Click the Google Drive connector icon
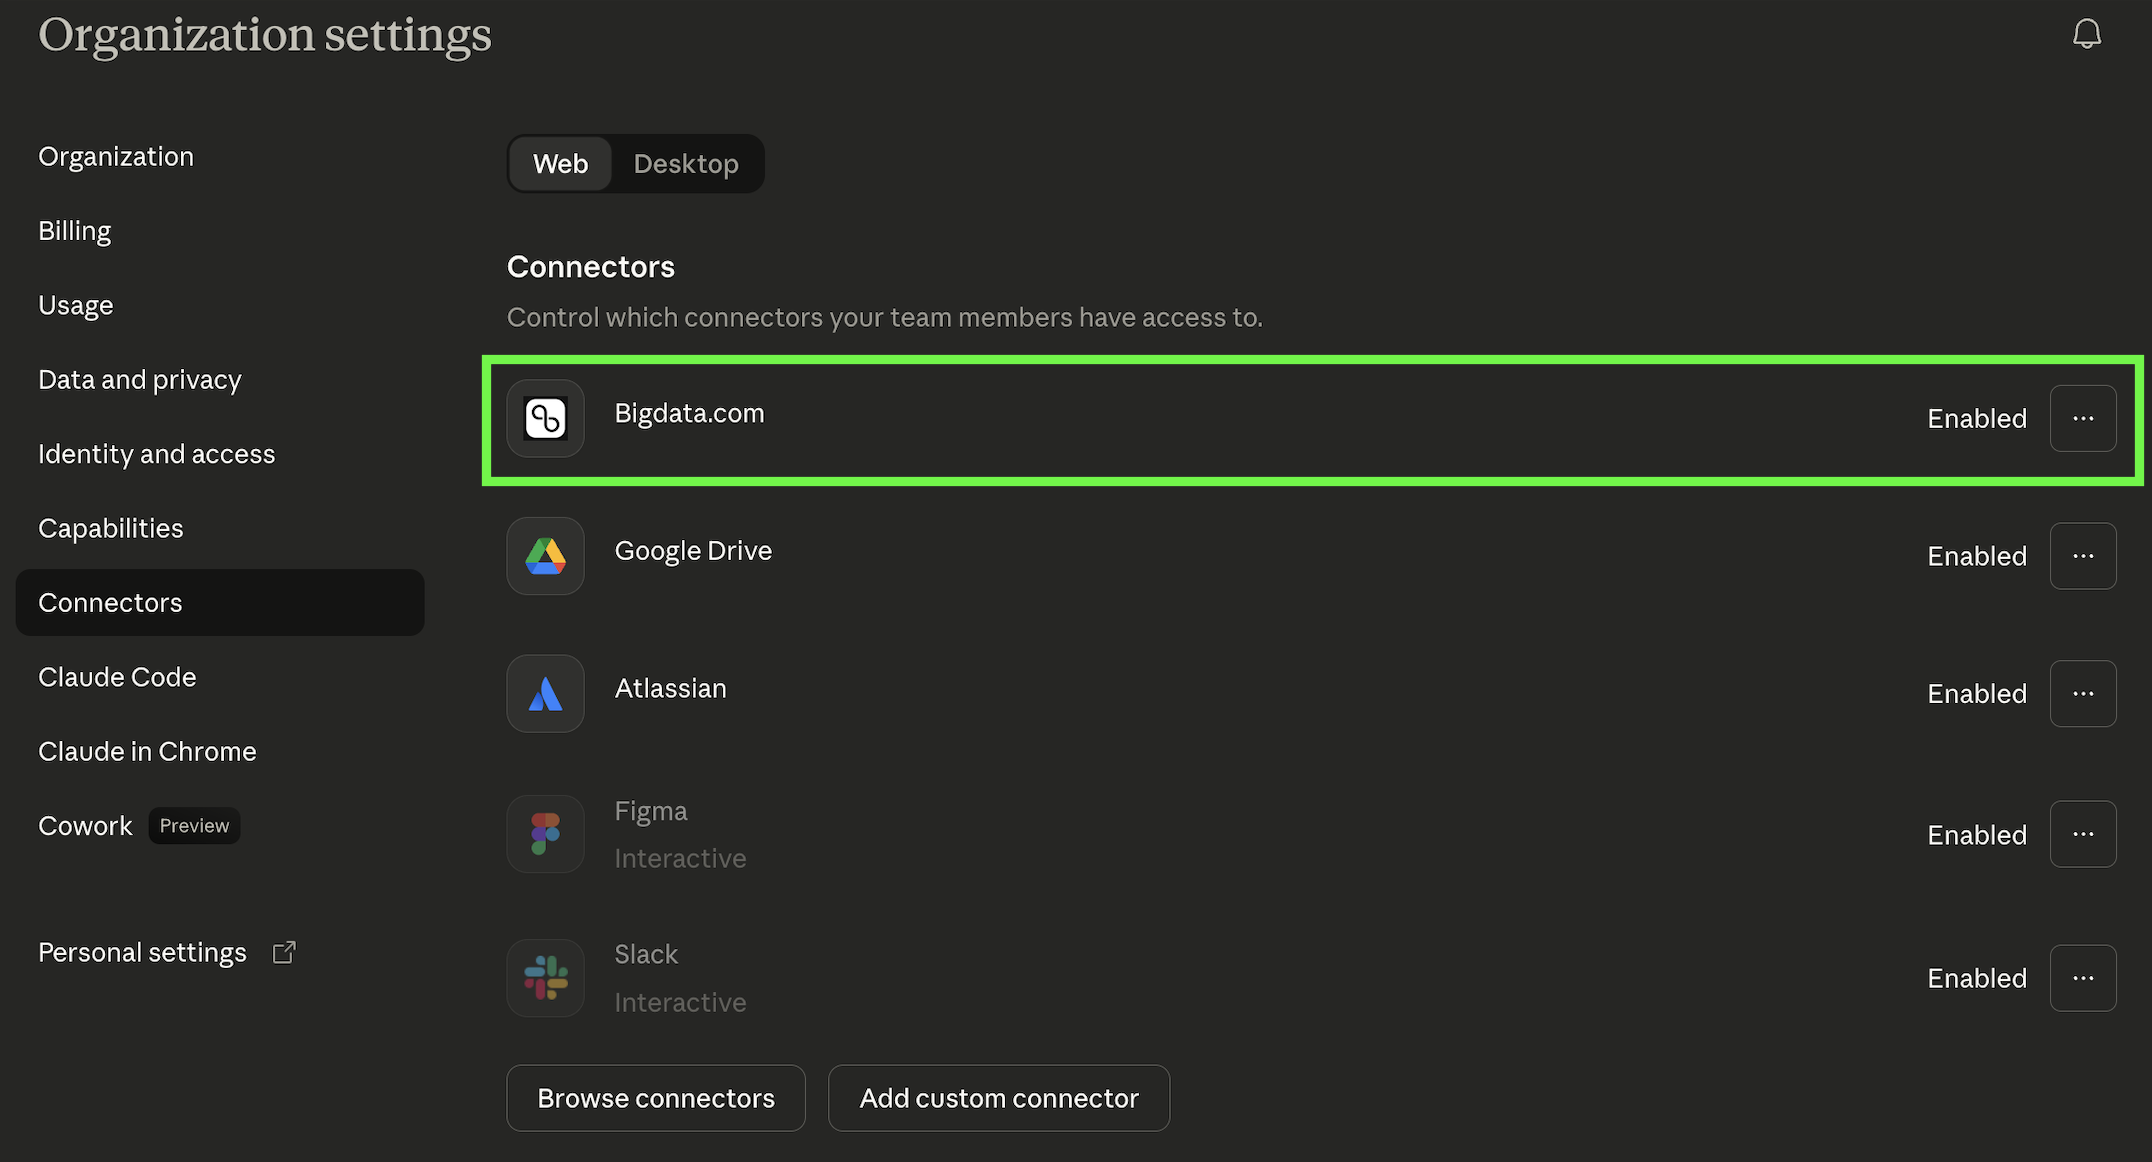The image size is (2152, 1162). (545, 556)
